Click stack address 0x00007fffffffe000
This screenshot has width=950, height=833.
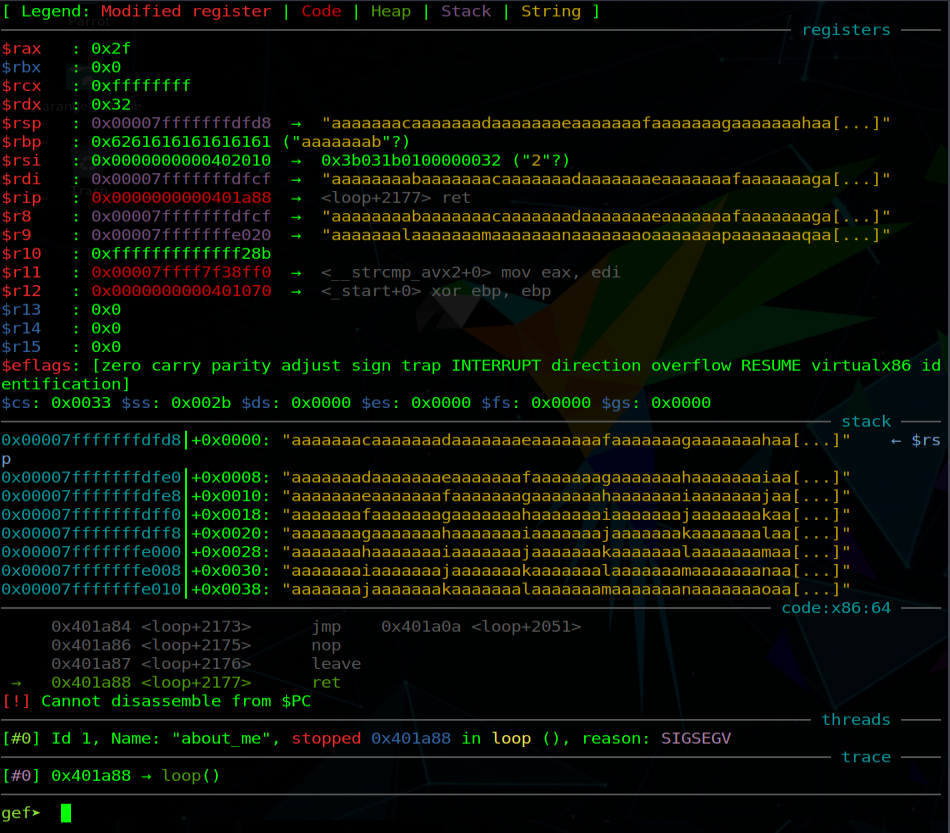pos(91,551)
